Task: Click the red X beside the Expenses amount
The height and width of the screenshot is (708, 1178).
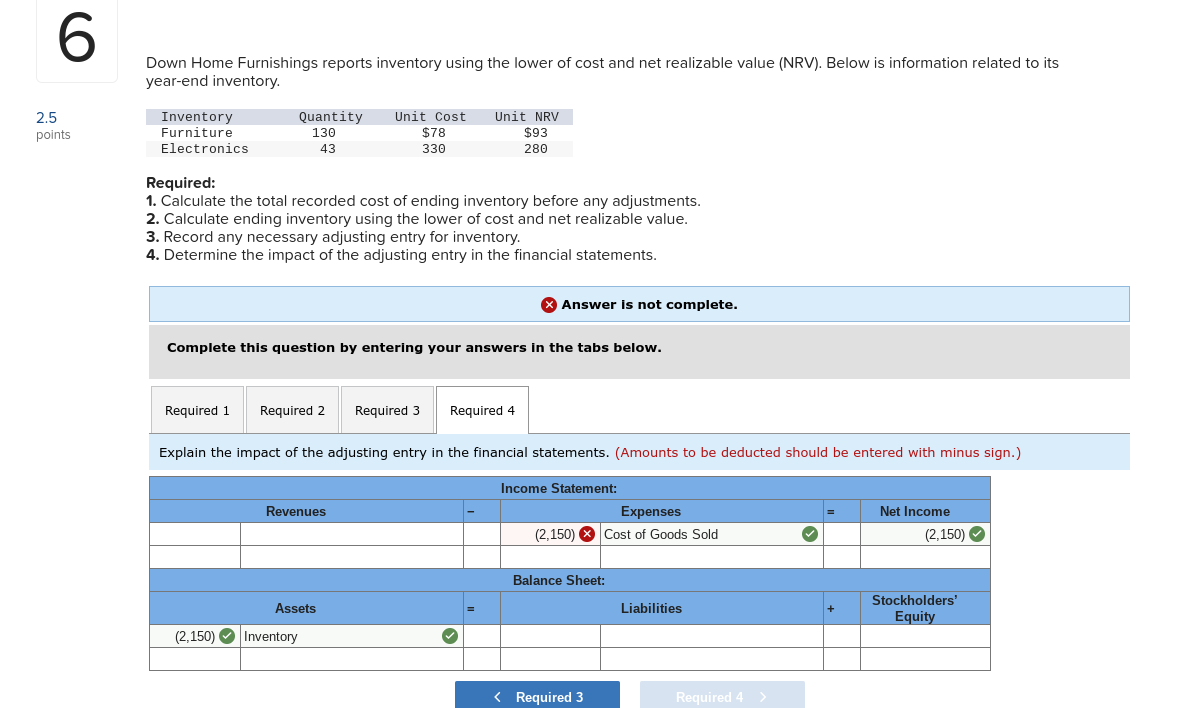Action: coord(588,534)
